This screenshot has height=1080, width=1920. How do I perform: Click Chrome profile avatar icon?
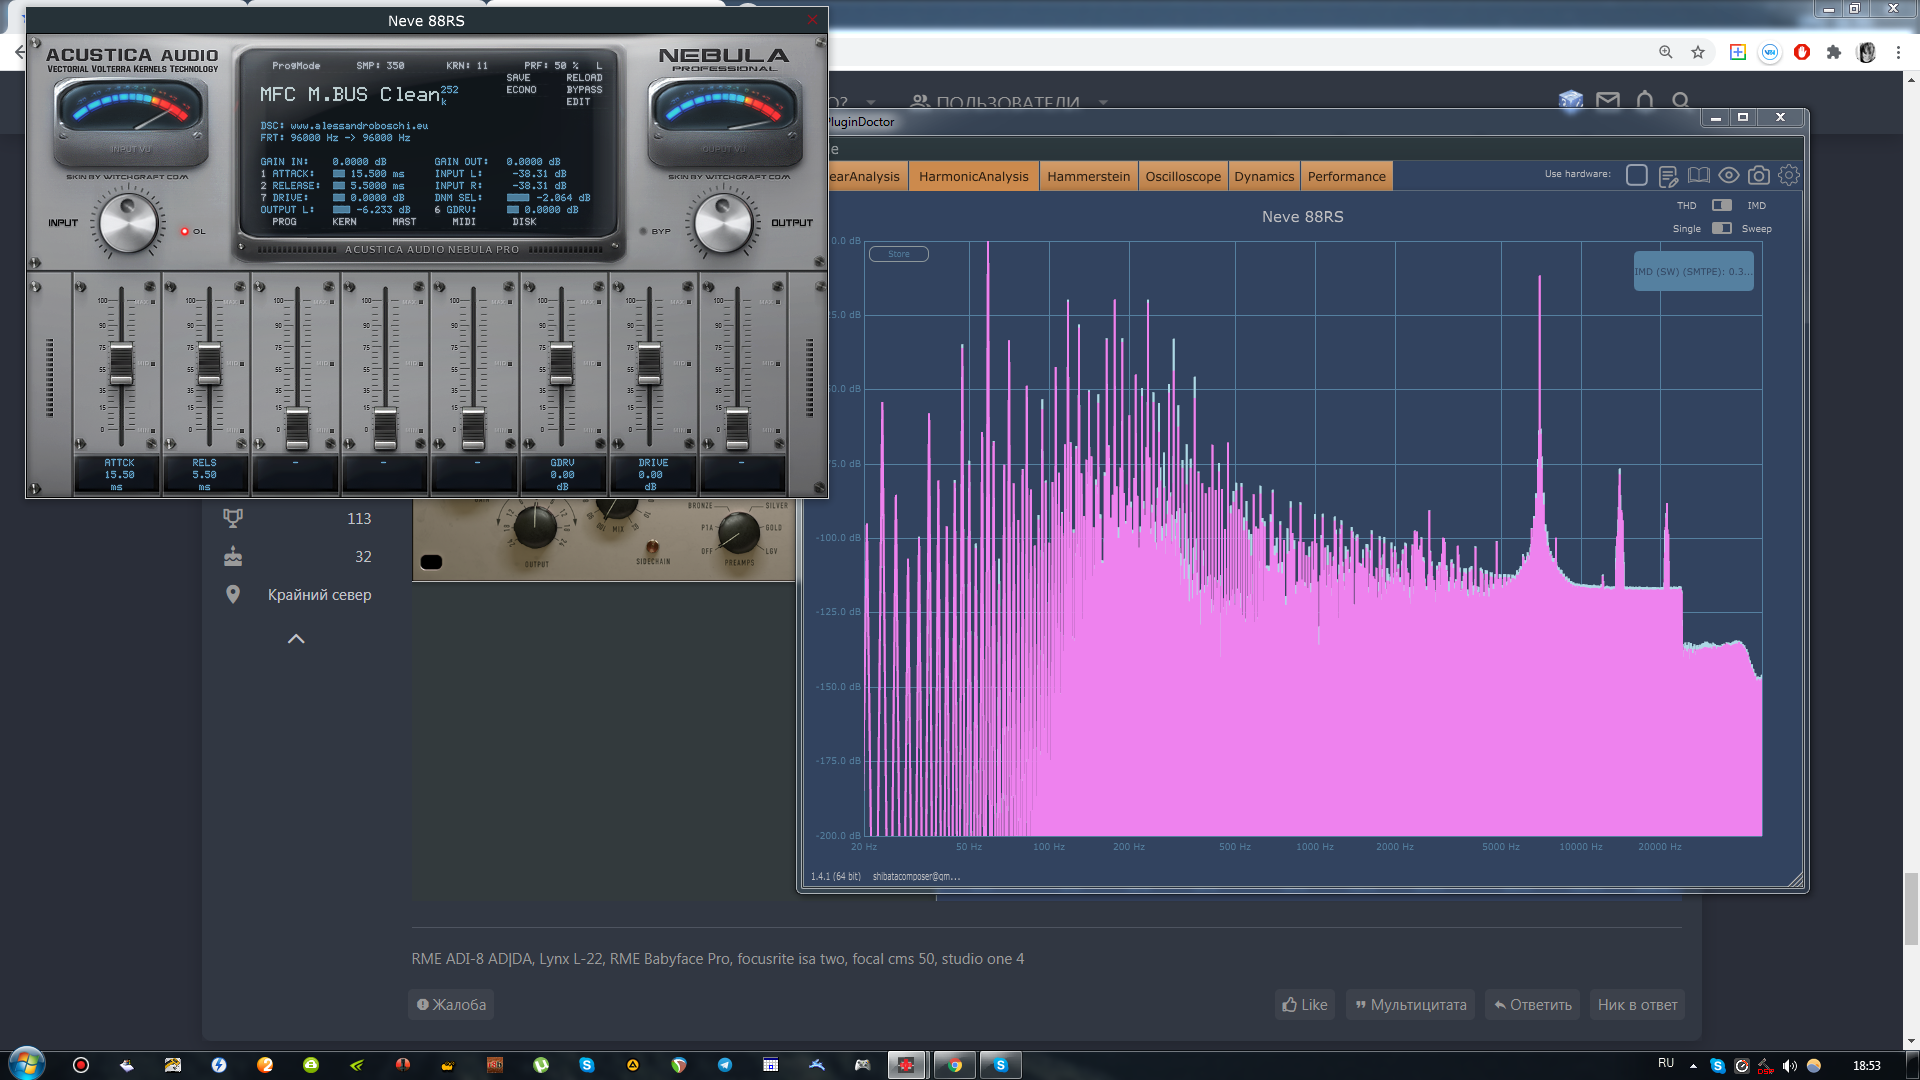[x=1866, y=52]
